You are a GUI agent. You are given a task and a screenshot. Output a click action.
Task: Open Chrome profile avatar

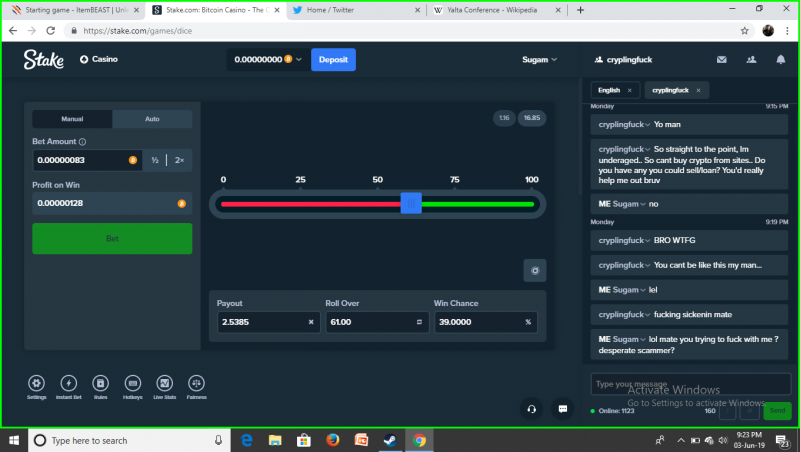pos(768,31)
